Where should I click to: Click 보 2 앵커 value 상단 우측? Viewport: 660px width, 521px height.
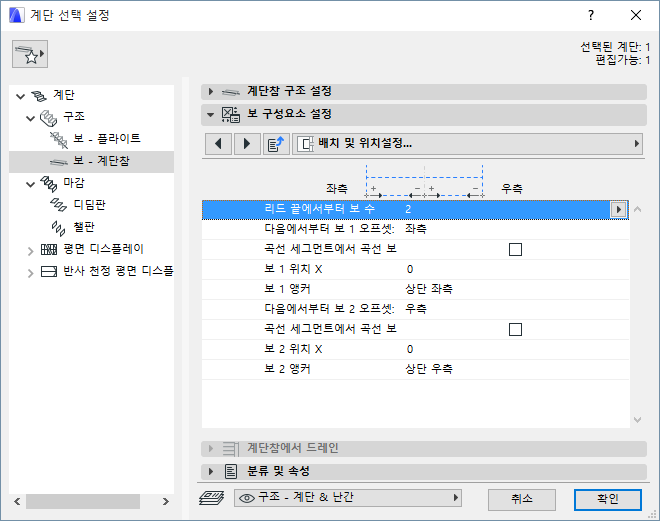pyautogui.click(x=429, y=369)
